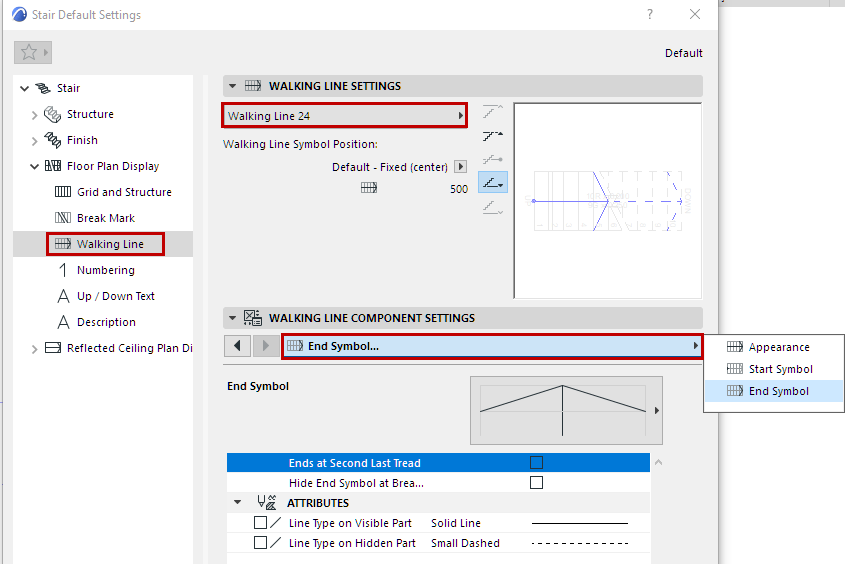Select Start Symbol from popup menu

(780, 369)
